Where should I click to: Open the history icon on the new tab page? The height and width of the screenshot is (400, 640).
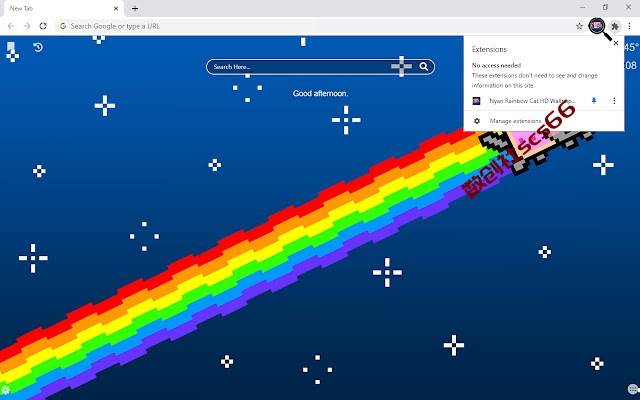[38, 47]
